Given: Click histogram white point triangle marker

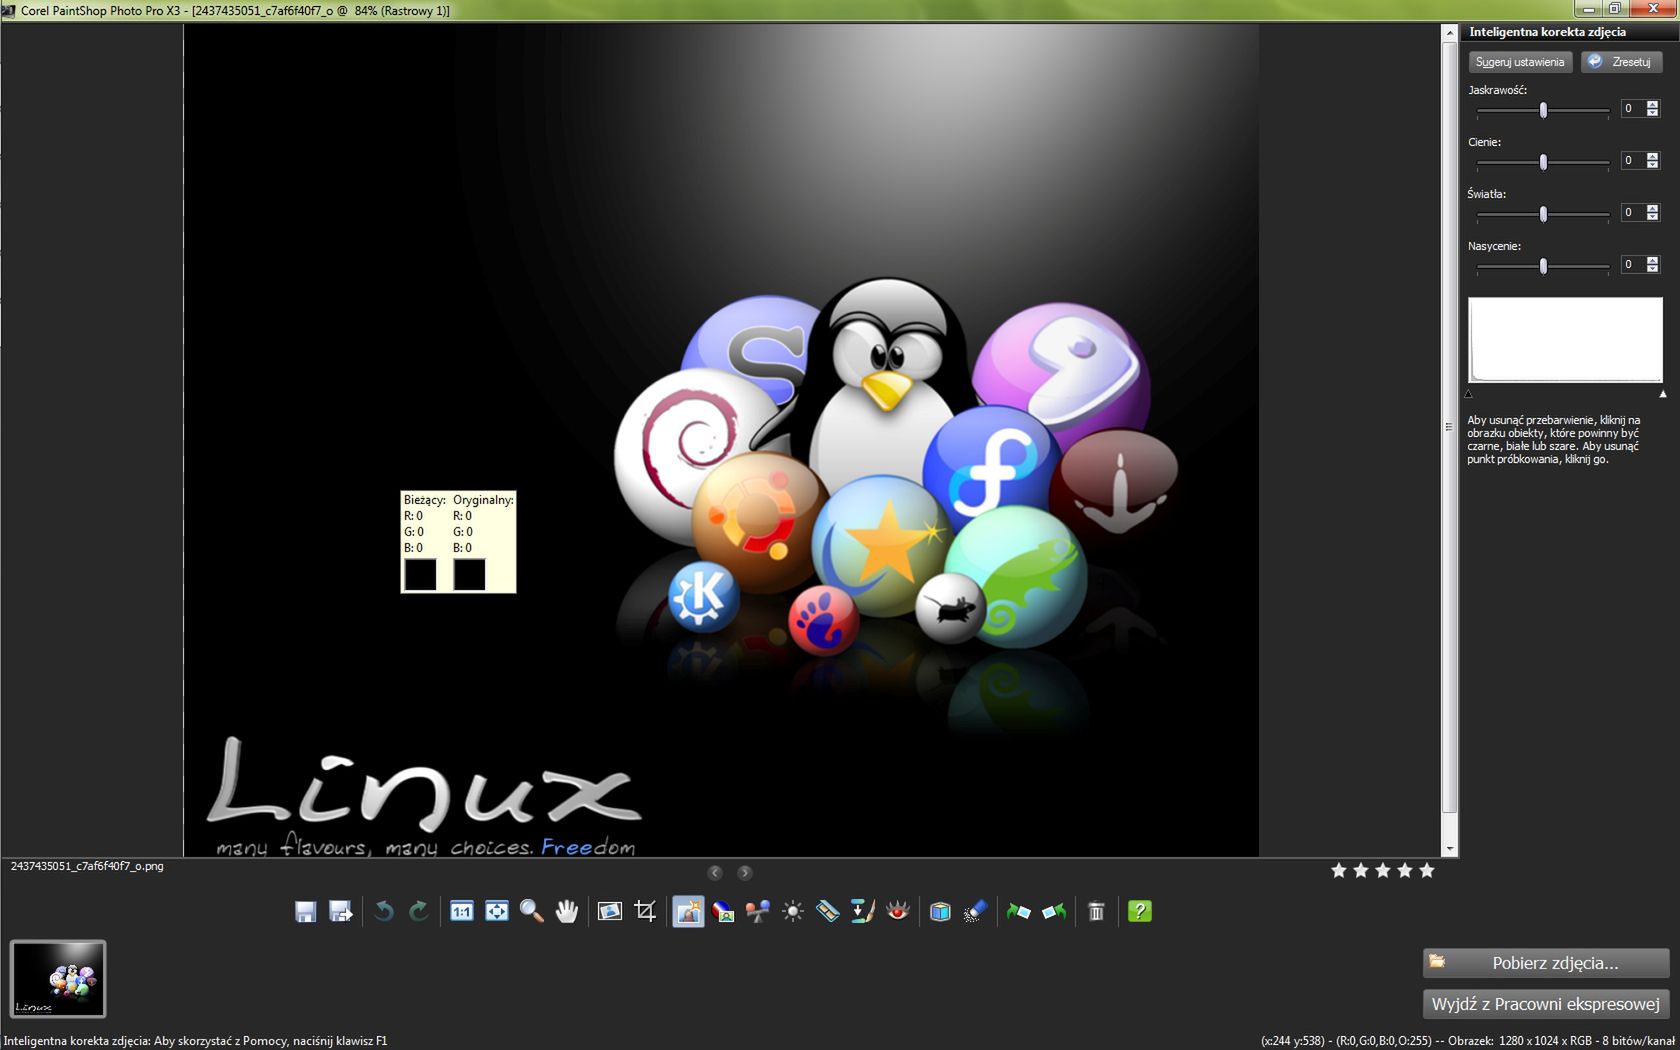Looking at the screenshot, I should pyautogui.click(x=1663, y=394).
